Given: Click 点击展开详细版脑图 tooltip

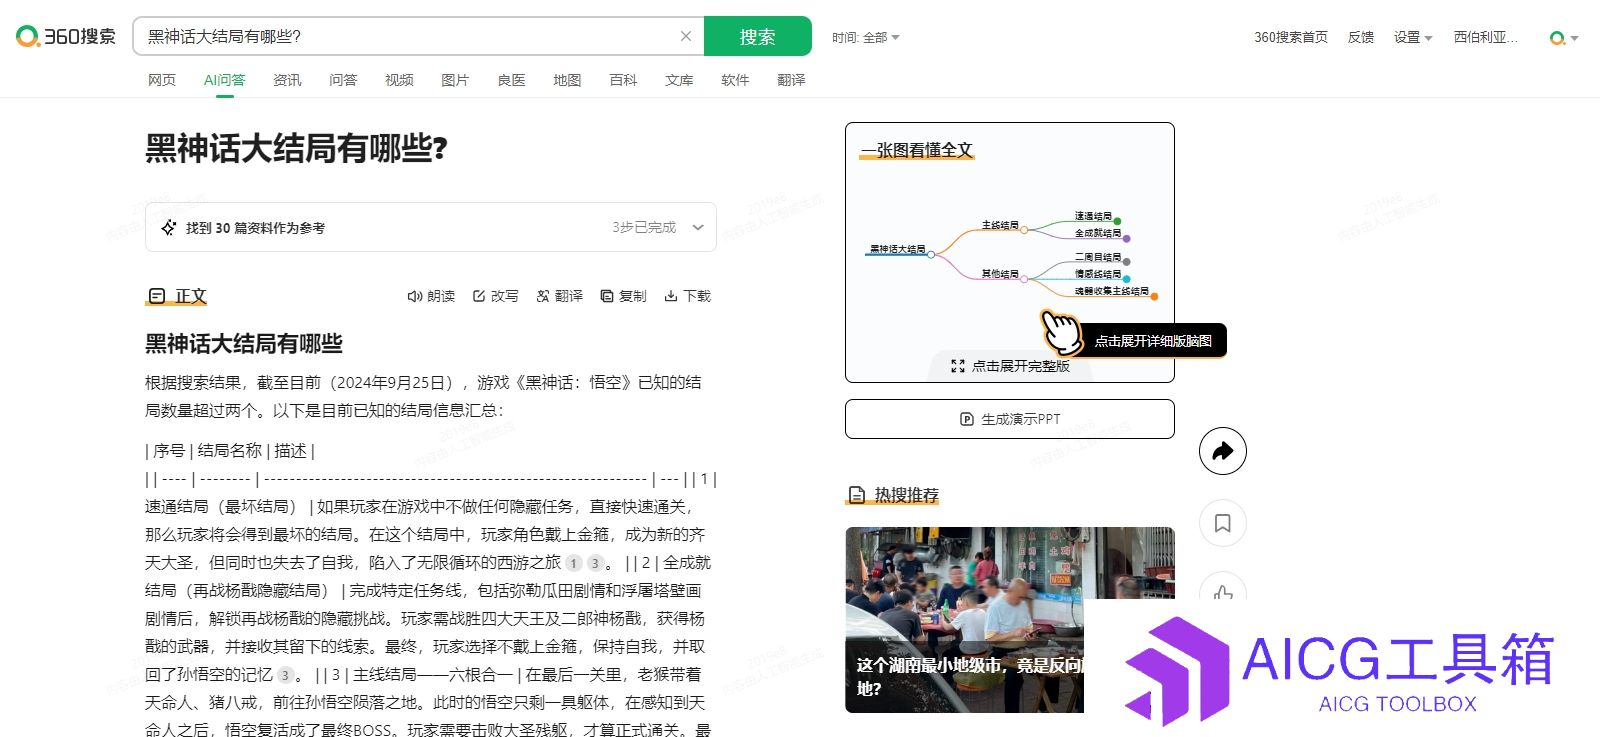Looking at the screenshot, I should 1153,341.
